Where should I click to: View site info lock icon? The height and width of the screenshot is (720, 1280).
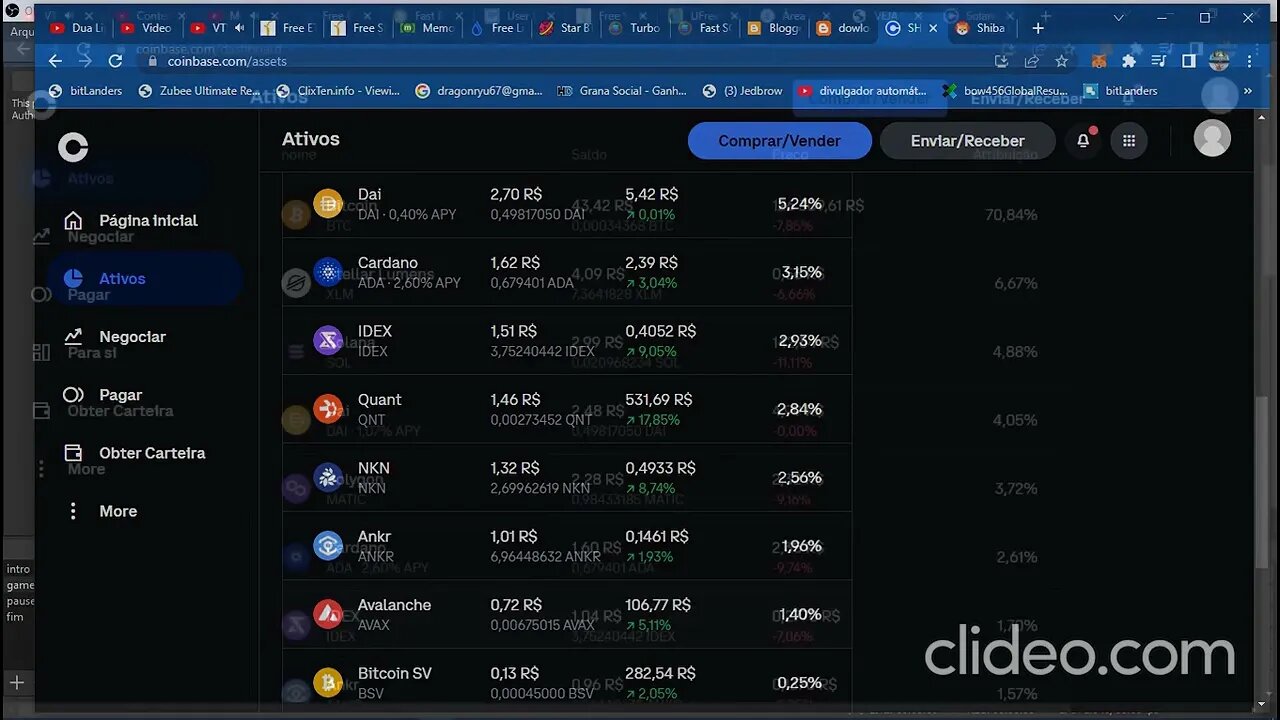153,61
